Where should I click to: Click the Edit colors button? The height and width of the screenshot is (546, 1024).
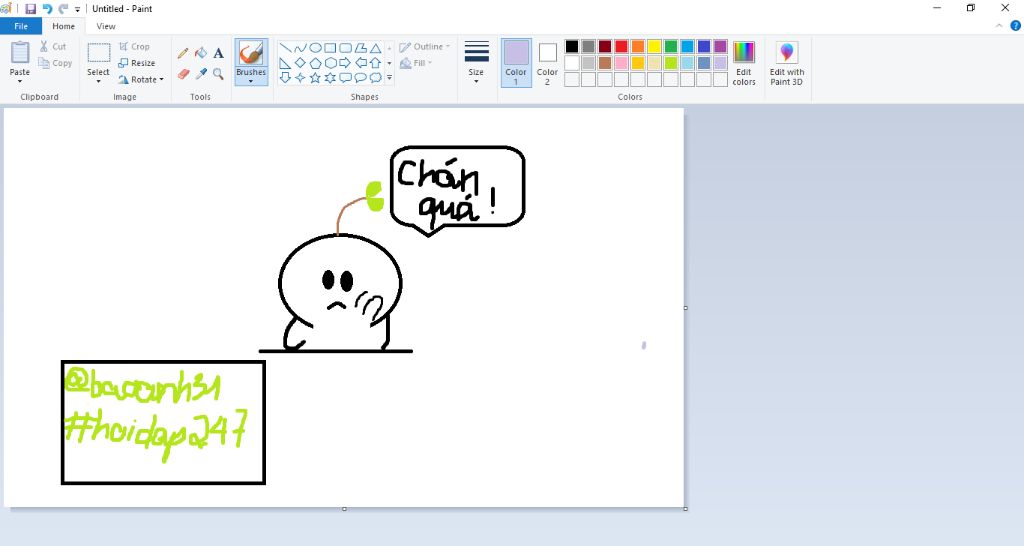pyautogui.click(x=744, y=63)
